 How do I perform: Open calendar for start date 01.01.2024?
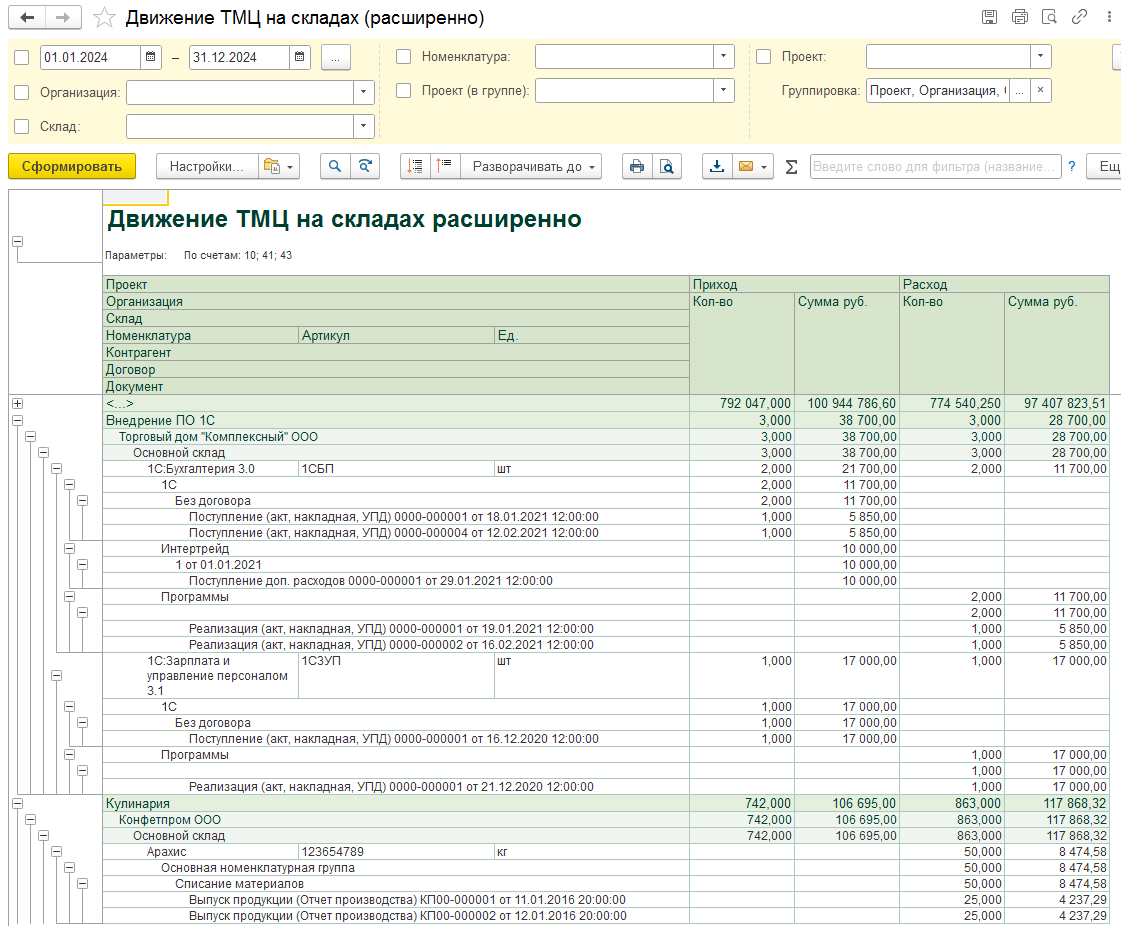[150, 56]
